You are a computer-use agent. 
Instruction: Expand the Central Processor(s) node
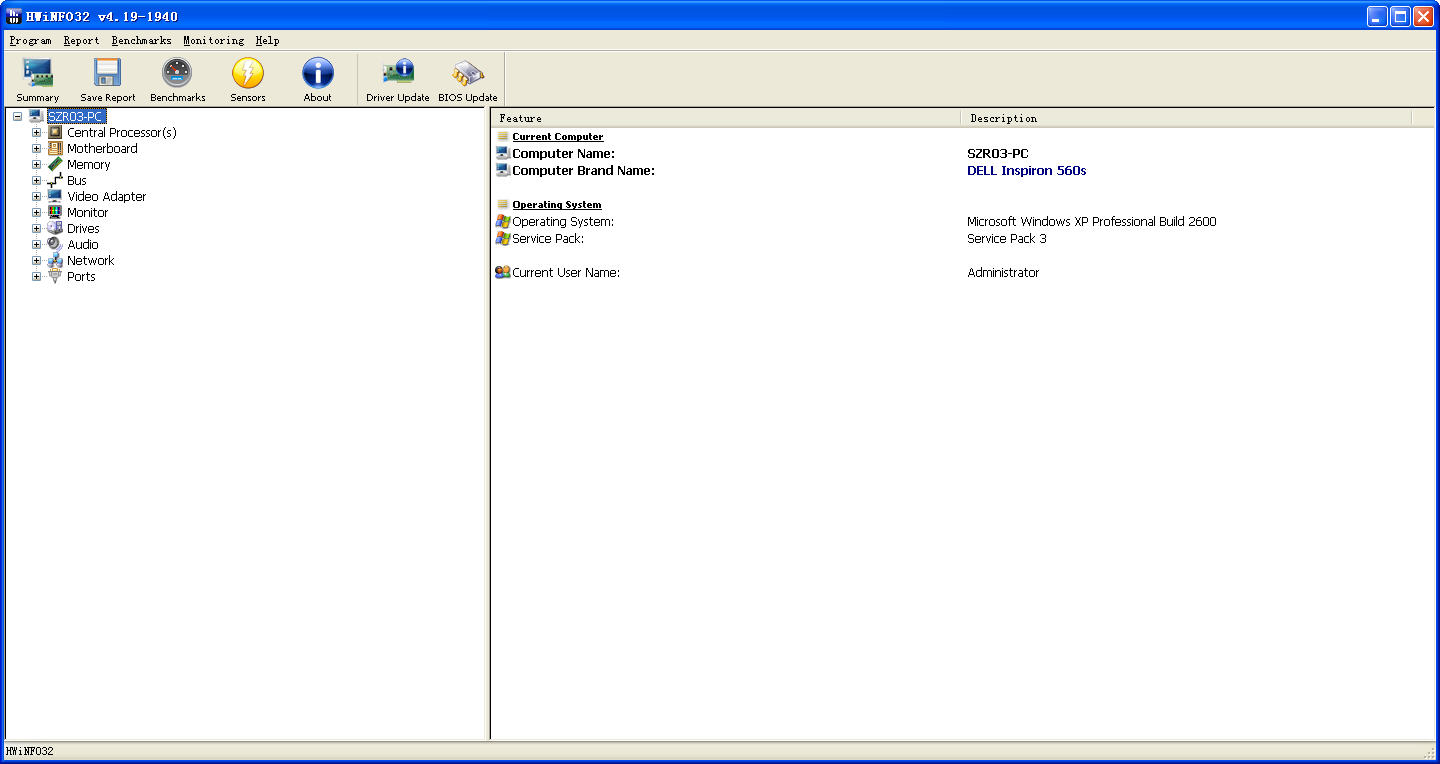click(37, 133)
